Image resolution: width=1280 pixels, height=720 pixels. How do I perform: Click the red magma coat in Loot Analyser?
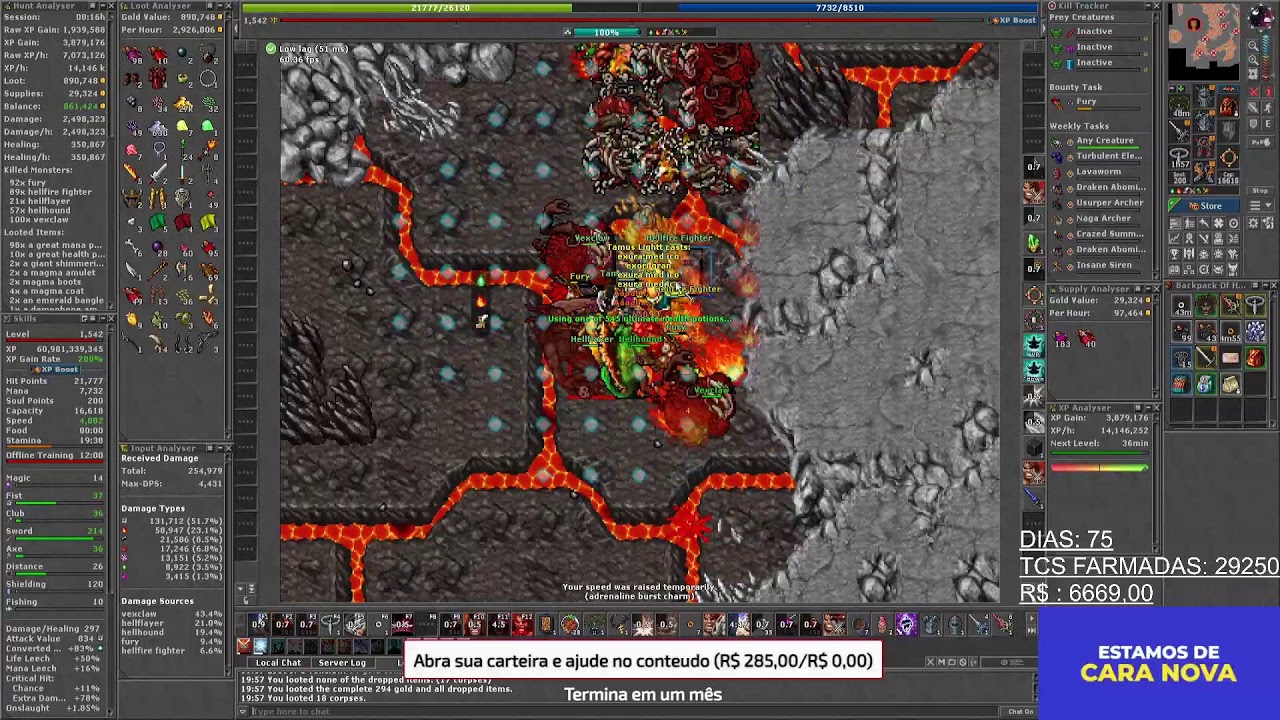click(160, 78)
